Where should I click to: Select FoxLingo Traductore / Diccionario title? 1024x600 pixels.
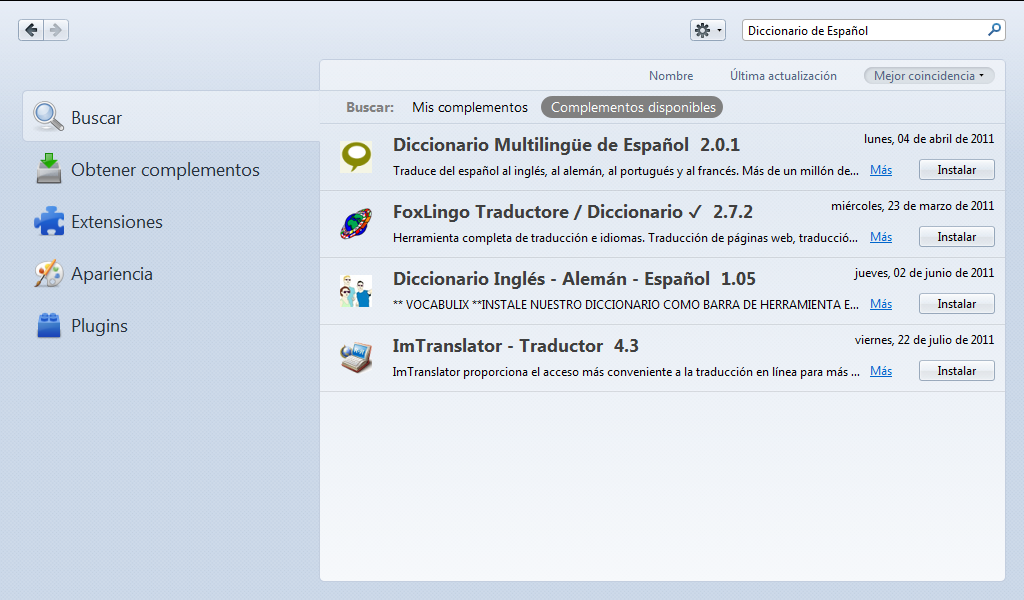tap(547, 212)
